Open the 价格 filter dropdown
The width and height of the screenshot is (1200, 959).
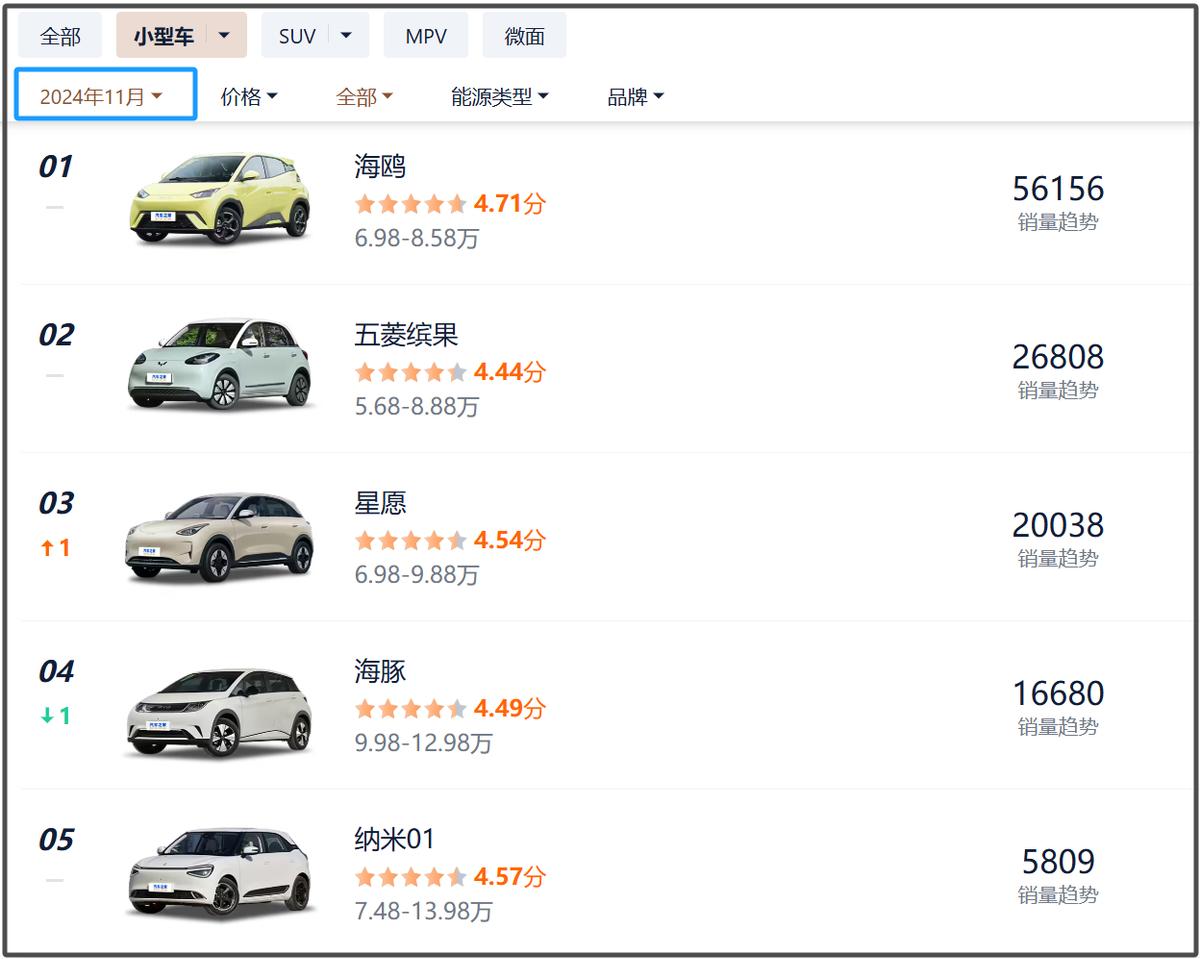(x=249, y=97)
